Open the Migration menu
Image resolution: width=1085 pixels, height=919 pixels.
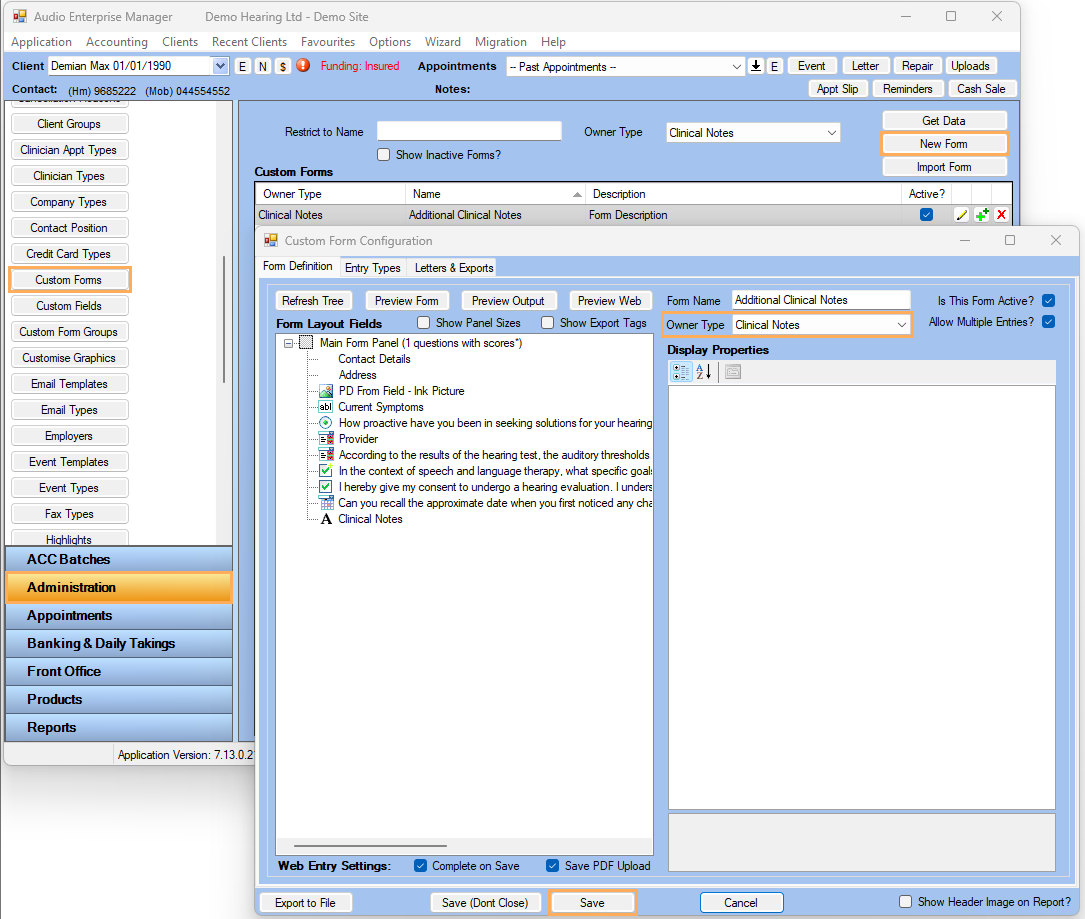tap(500, 42)
